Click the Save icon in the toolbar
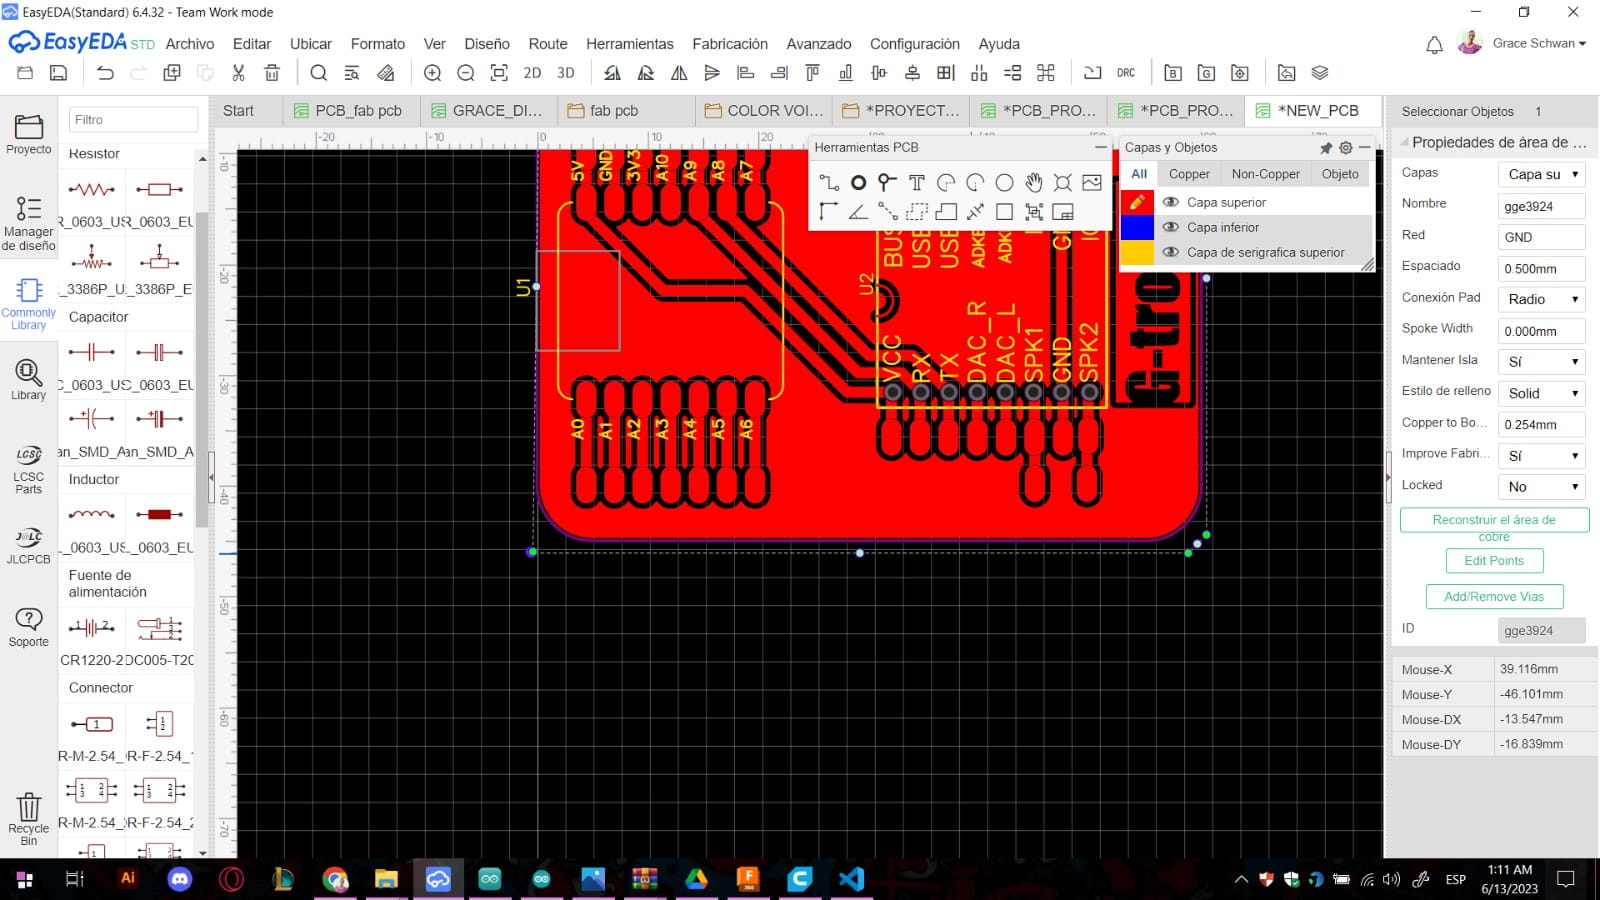The image size is (1600, 900). tap(59, 73)
